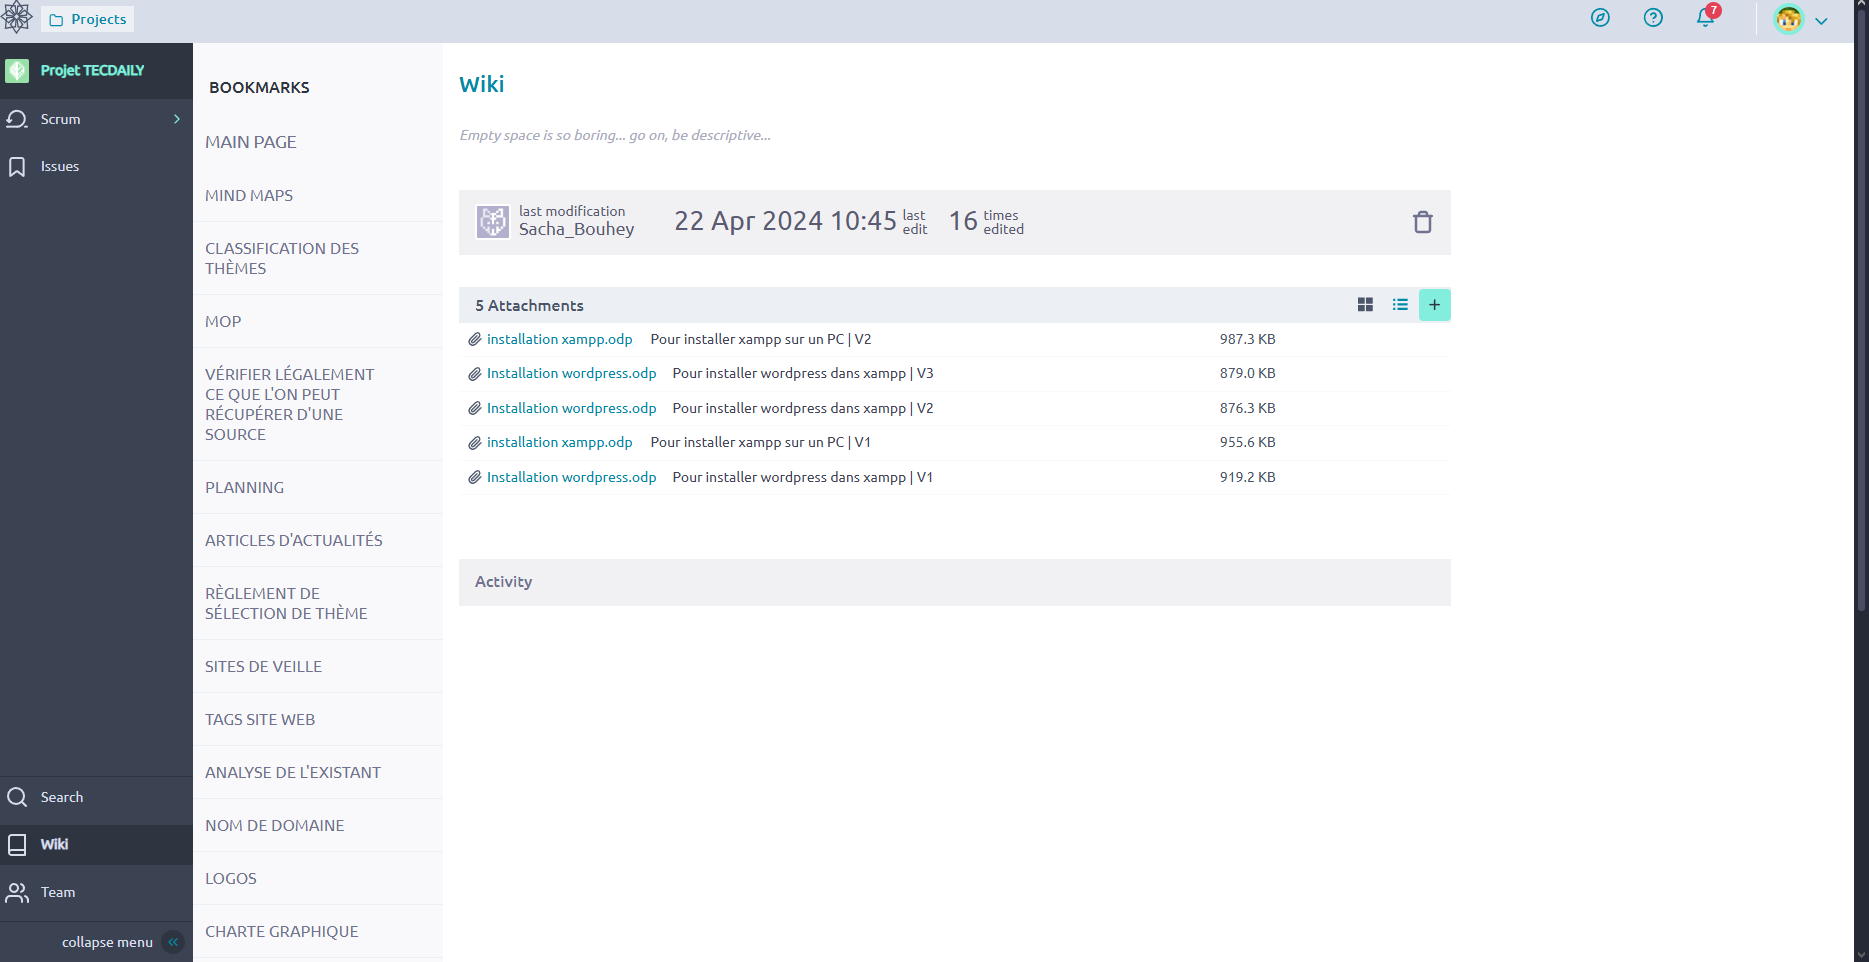Screen dimensions: 1869x962
Task: Open the help question mark icon
Action: (1653, 18)
